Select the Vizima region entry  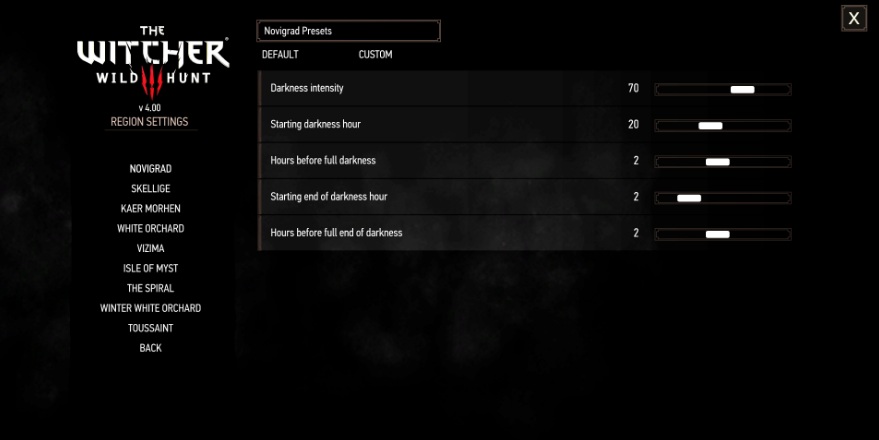pyautogui.click(x=150, y=248)
